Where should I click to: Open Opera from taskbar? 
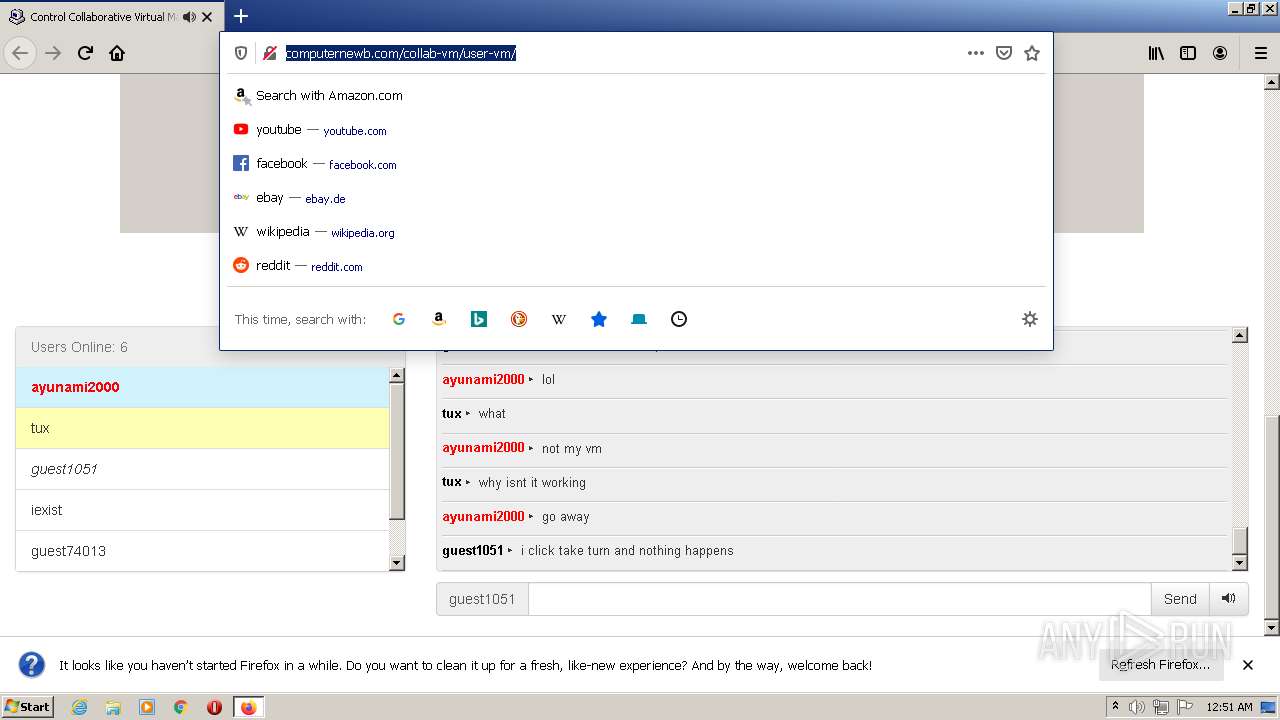tap(214, 707)
